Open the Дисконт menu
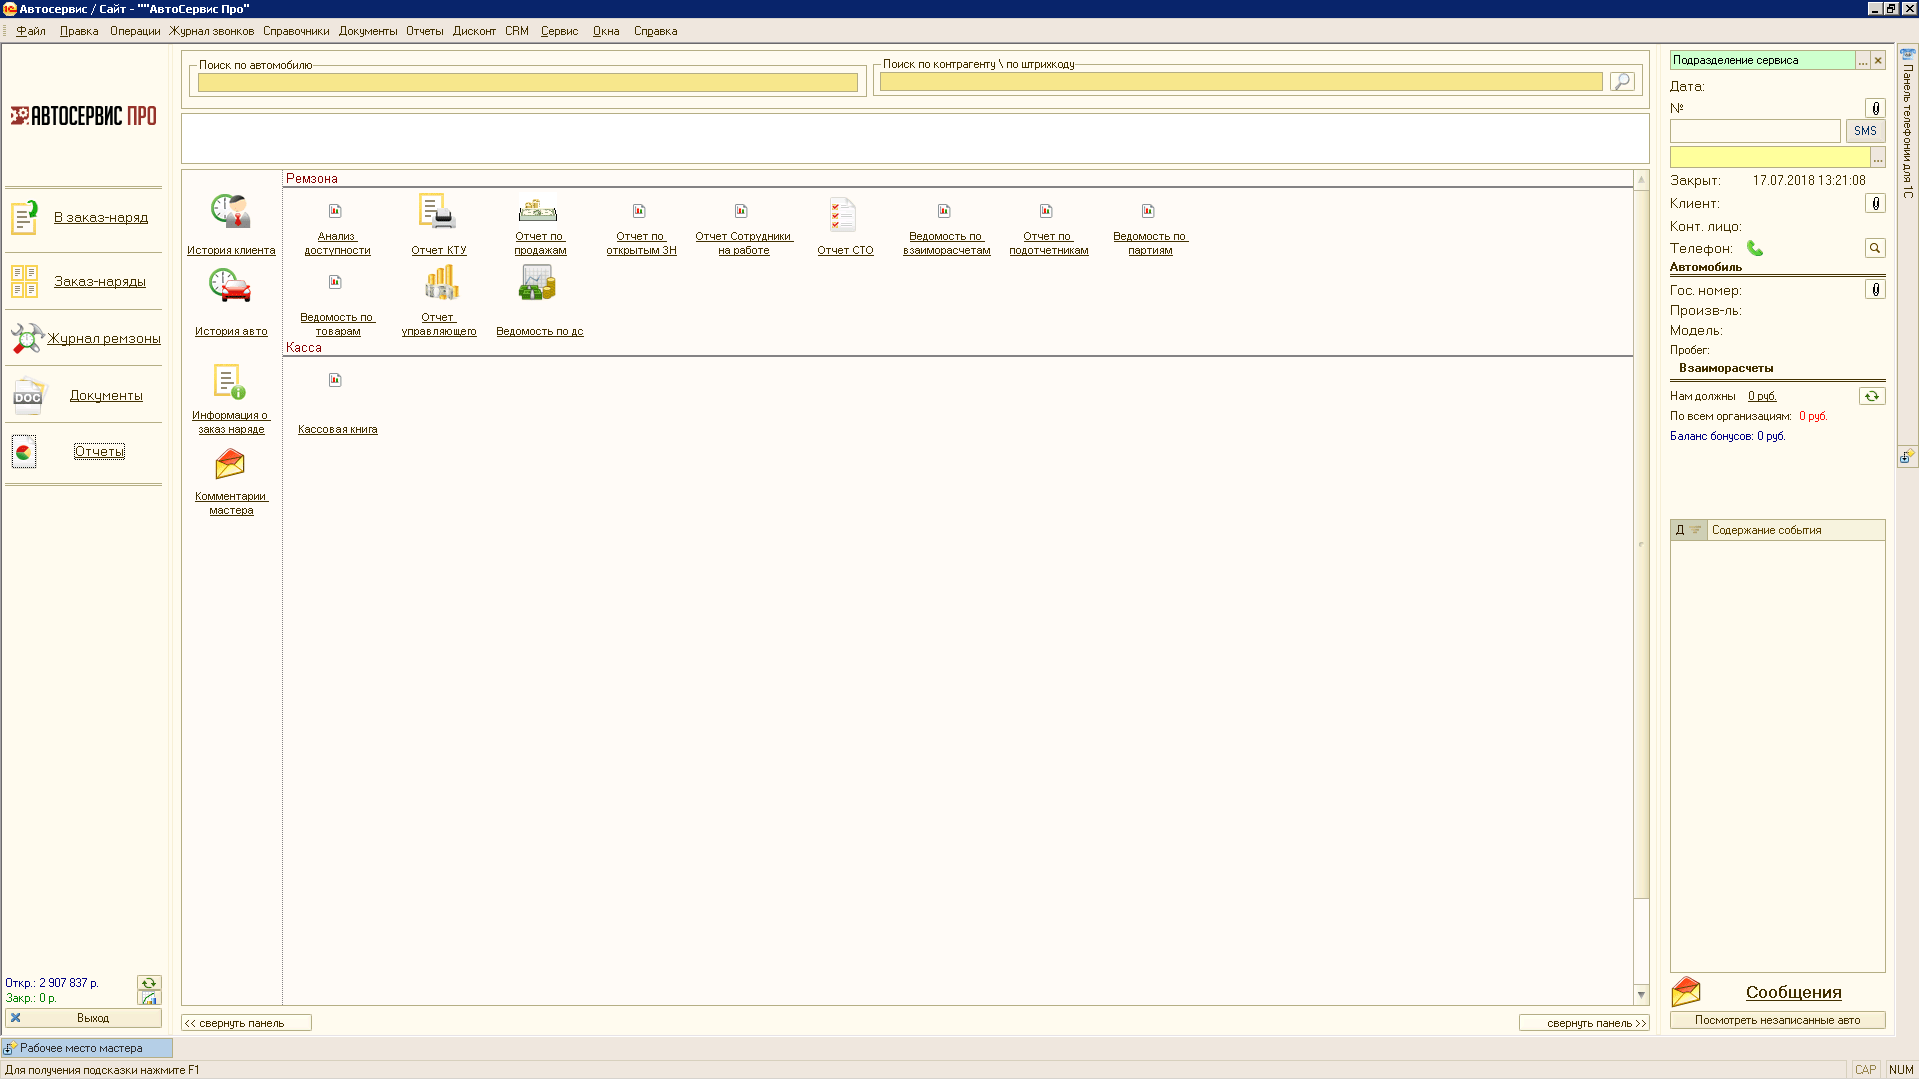This screenshot has width=1919, height=1079. pos(474,31)
